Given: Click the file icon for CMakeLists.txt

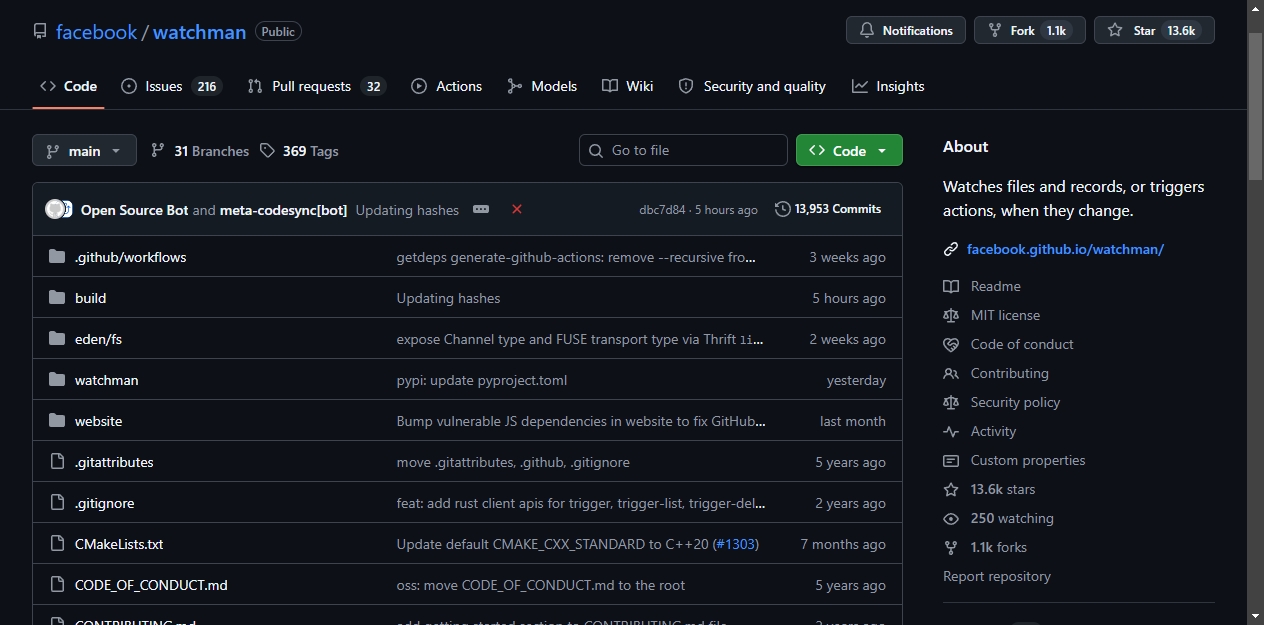Looking at the screenshot, I should pyautogui.click(x=57, y=544).
